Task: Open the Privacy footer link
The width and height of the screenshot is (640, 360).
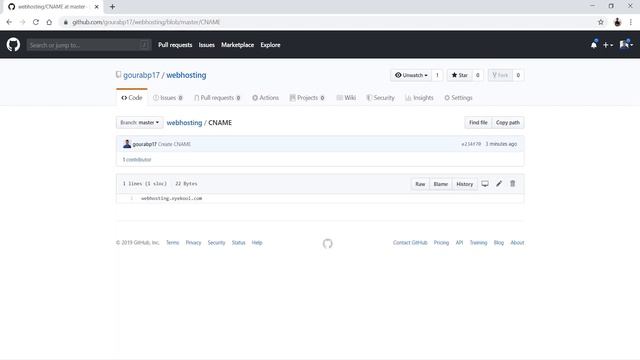Action: coord(193,242)
